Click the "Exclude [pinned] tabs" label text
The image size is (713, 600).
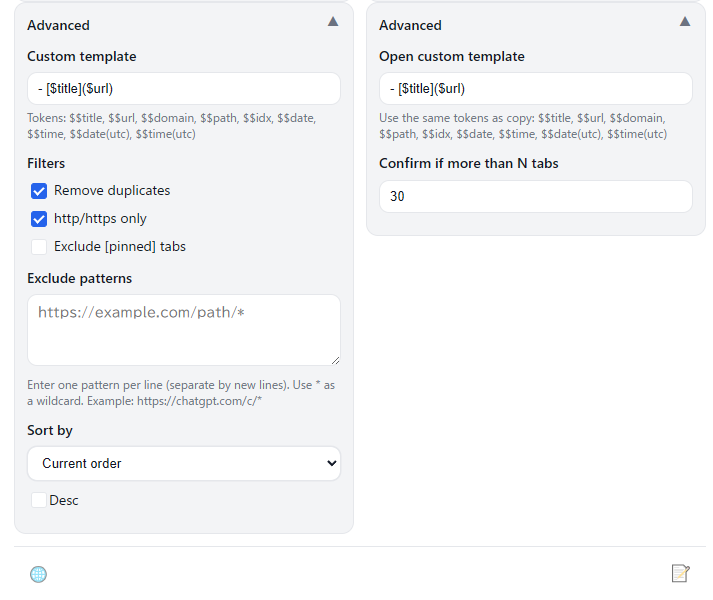point(120,247)
